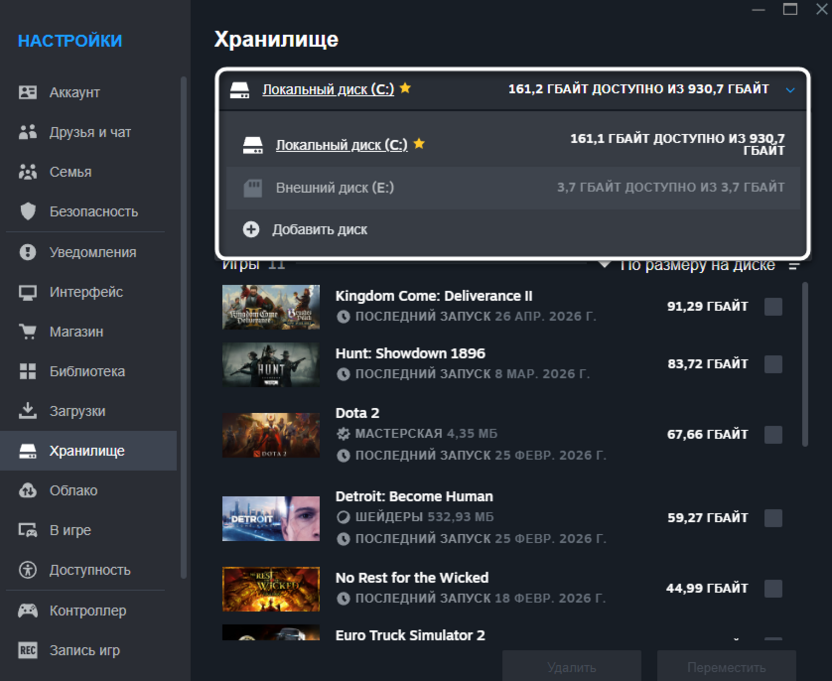Viewport: 832px width, 681px height.
Task: Tick the checkbox for Hunt: Showdown 1896
Action: pyautogui.click(x=773, y=364)
